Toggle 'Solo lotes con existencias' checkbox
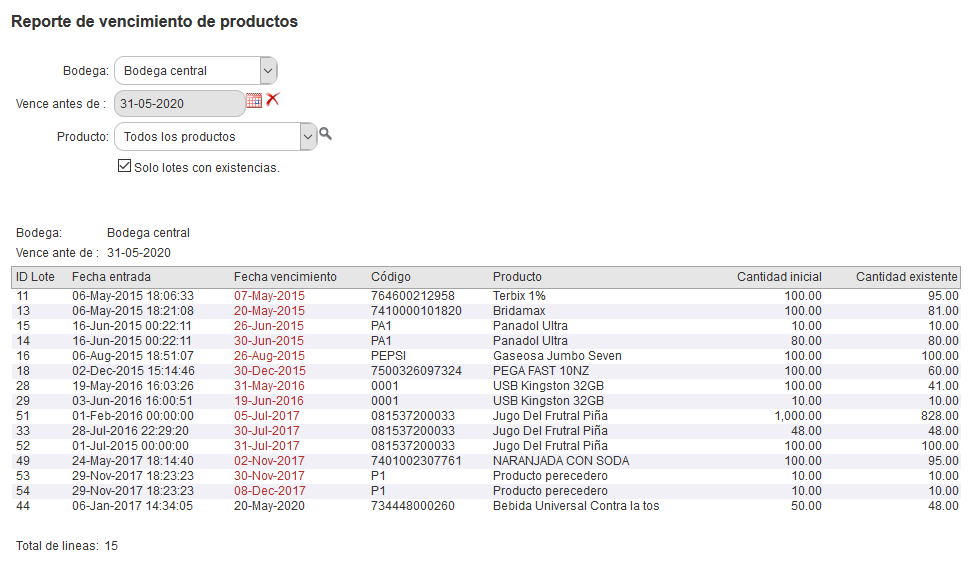Viewport: 975px width, 563px height. pyautogui.click(x=125, y=167)
